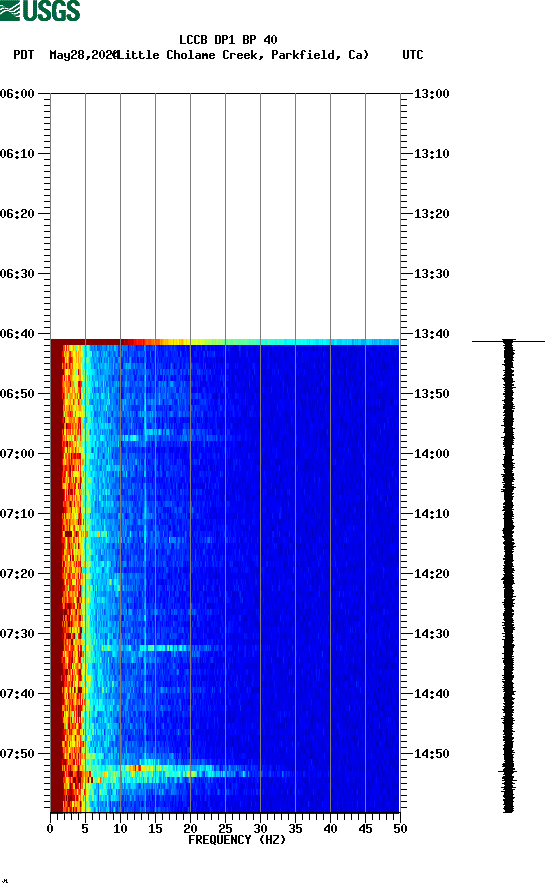Image resolution: width=552 pixels, height=892 pixels.
Task: Click the 50 Hz frequency axis label
Action: coord(400,829)
